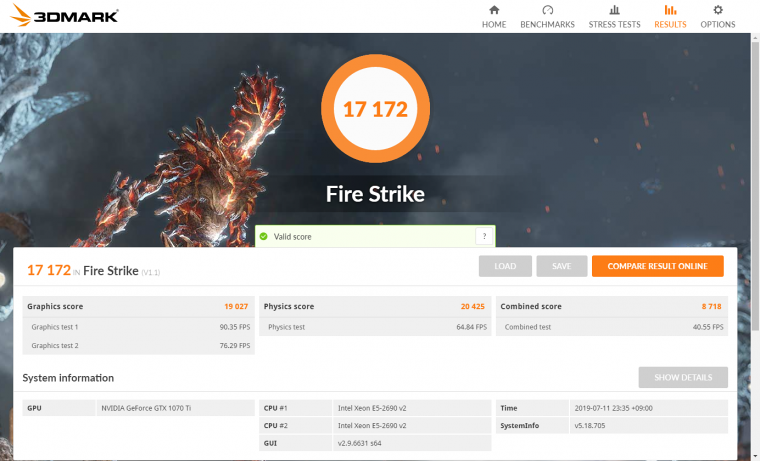Click the Fire Strike title banner

(x=375, y=194)
